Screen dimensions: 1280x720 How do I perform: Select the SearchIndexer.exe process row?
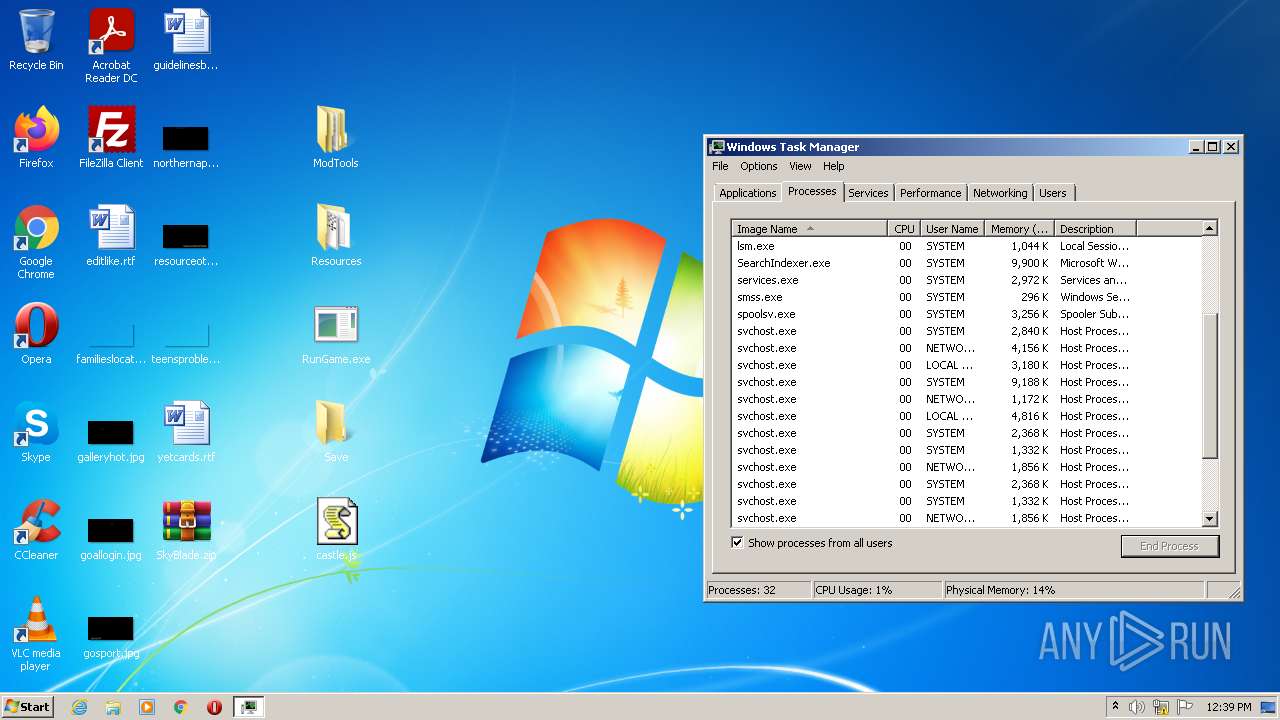tap(966, 263)
